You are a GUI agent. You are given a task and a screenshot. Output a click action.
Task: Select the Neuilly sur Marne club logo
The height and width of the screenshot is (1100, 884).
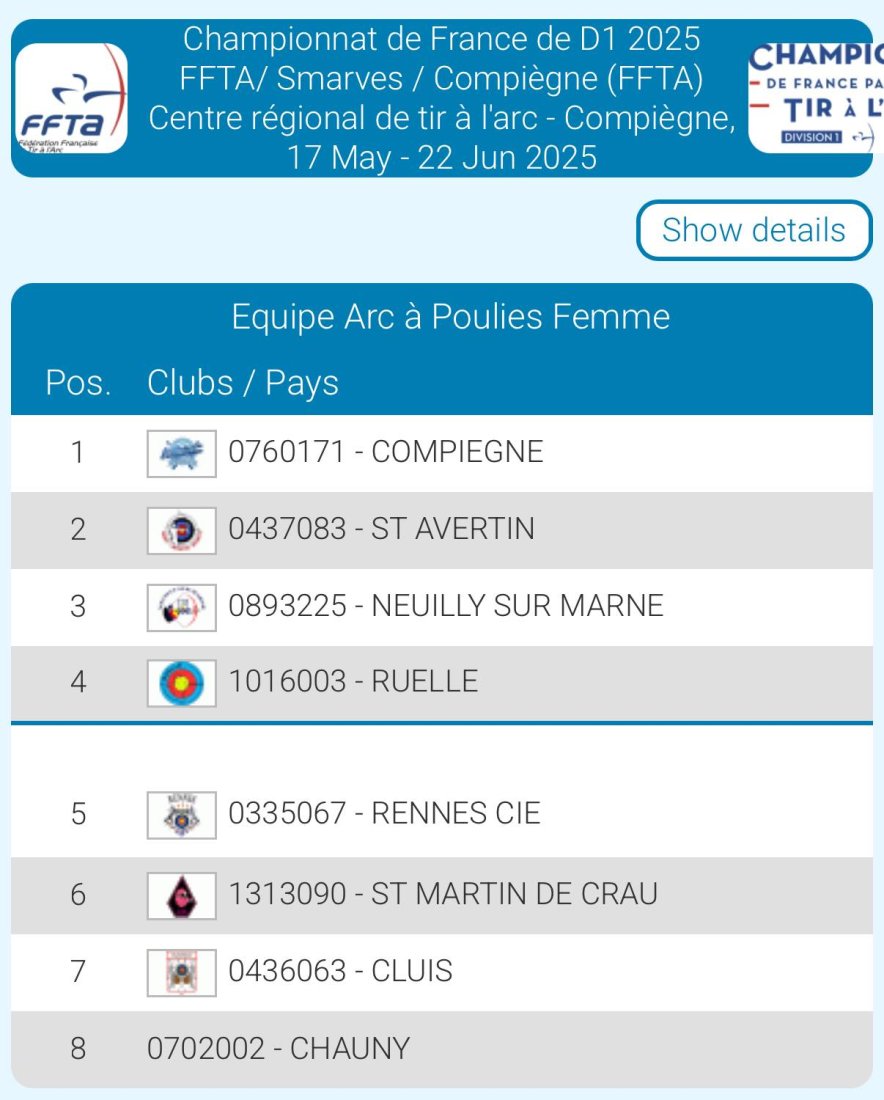click(182, 607)
